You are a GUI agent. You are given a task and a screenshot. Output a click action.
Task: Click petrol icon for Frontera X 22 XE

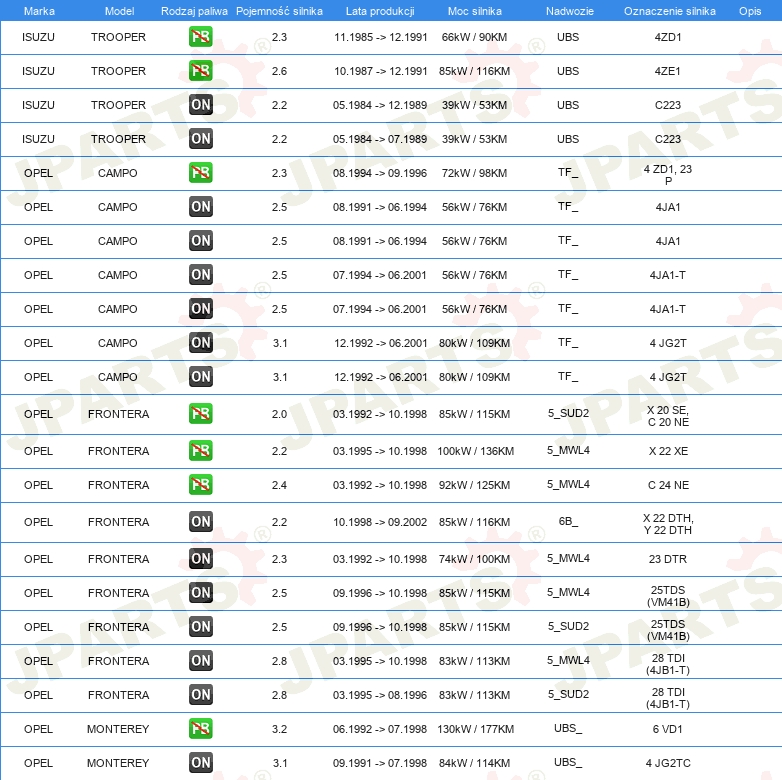[200, 450]
